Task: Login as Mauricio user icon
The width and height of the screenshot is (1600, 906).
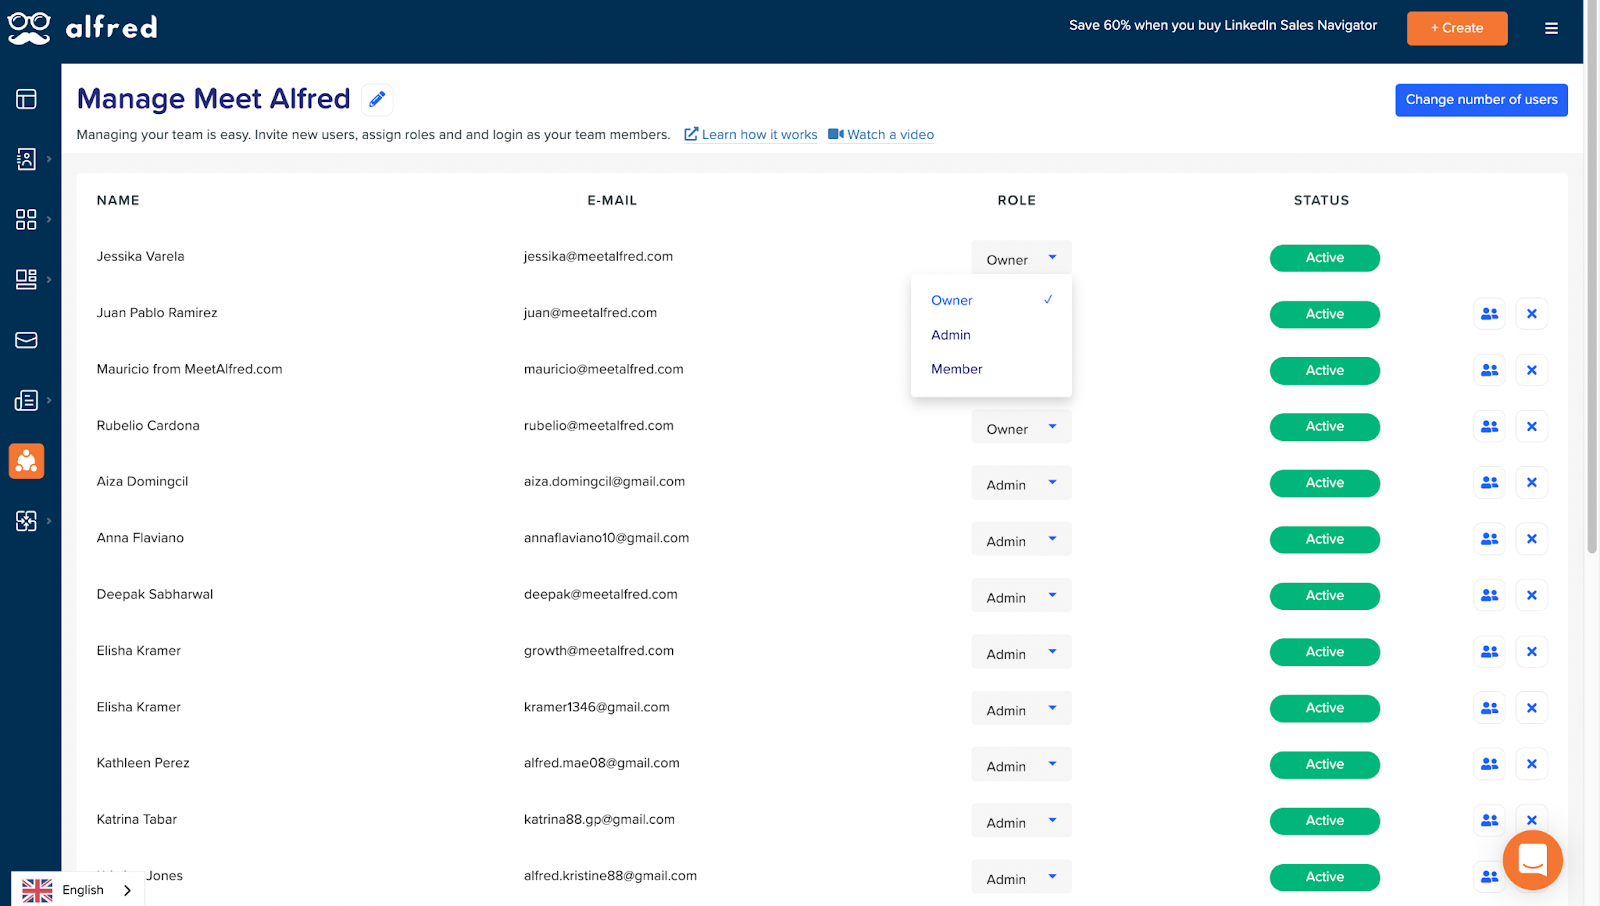Action: (1489, 370)
